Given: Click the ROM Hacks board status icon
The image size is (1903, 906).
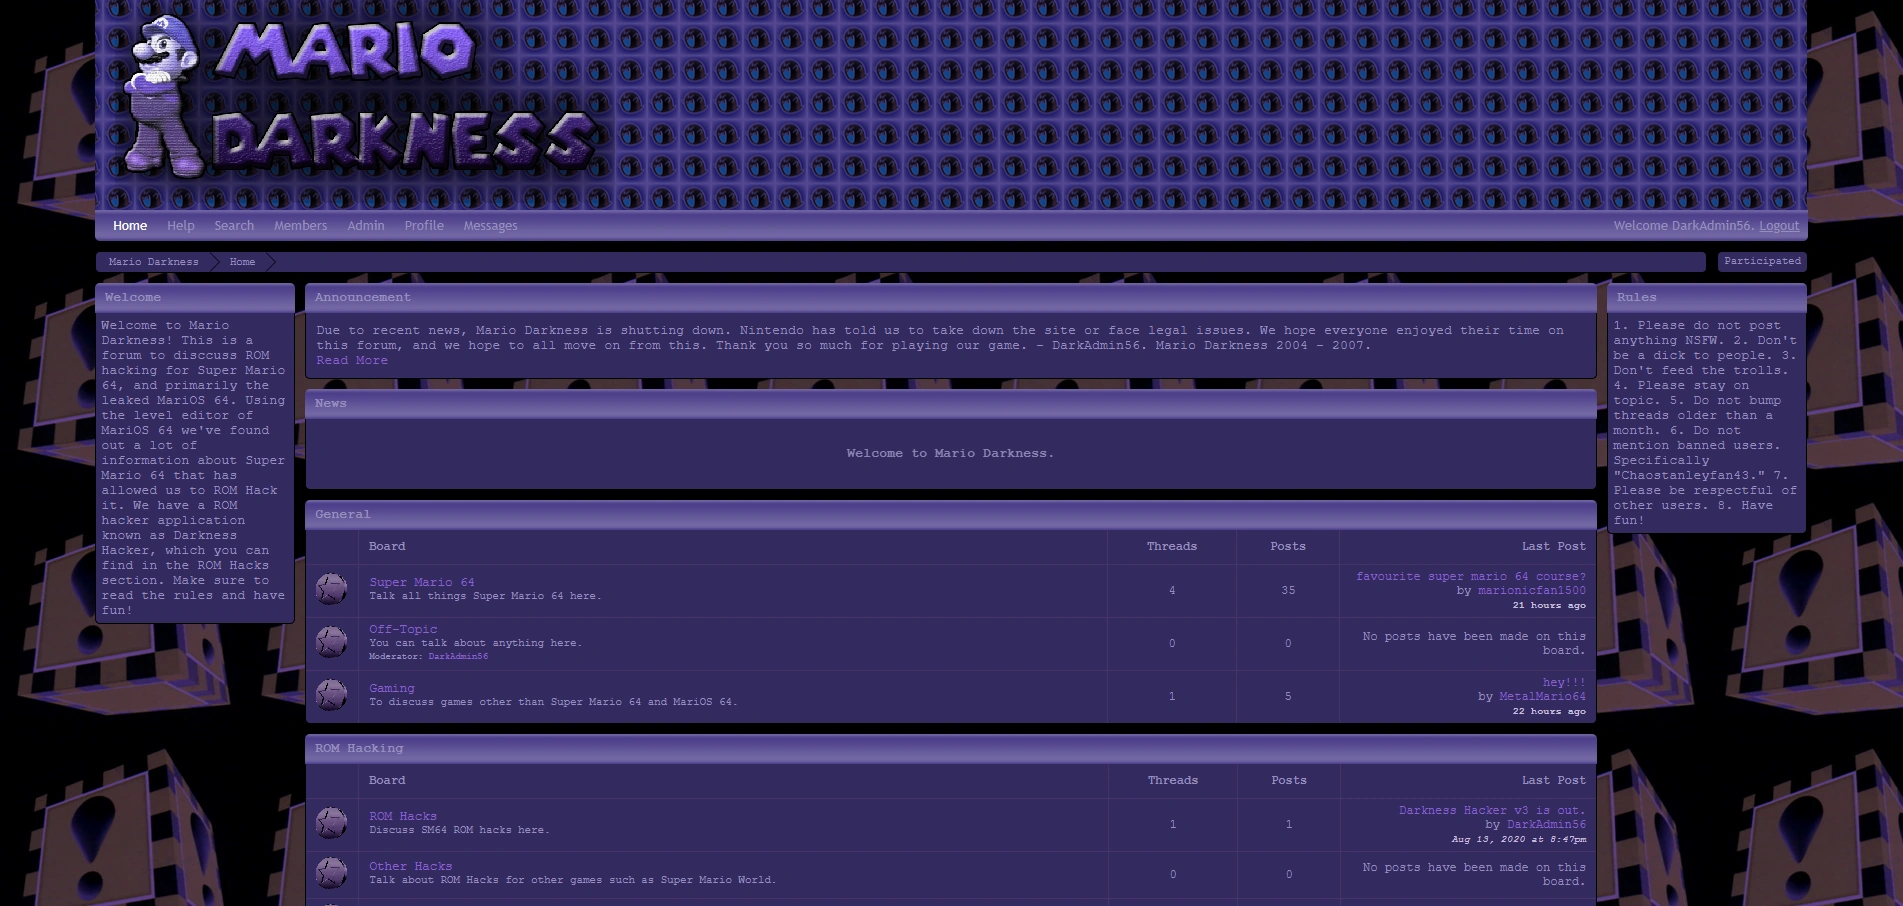Looking at the screenshot, I should (x=331, y=823).
